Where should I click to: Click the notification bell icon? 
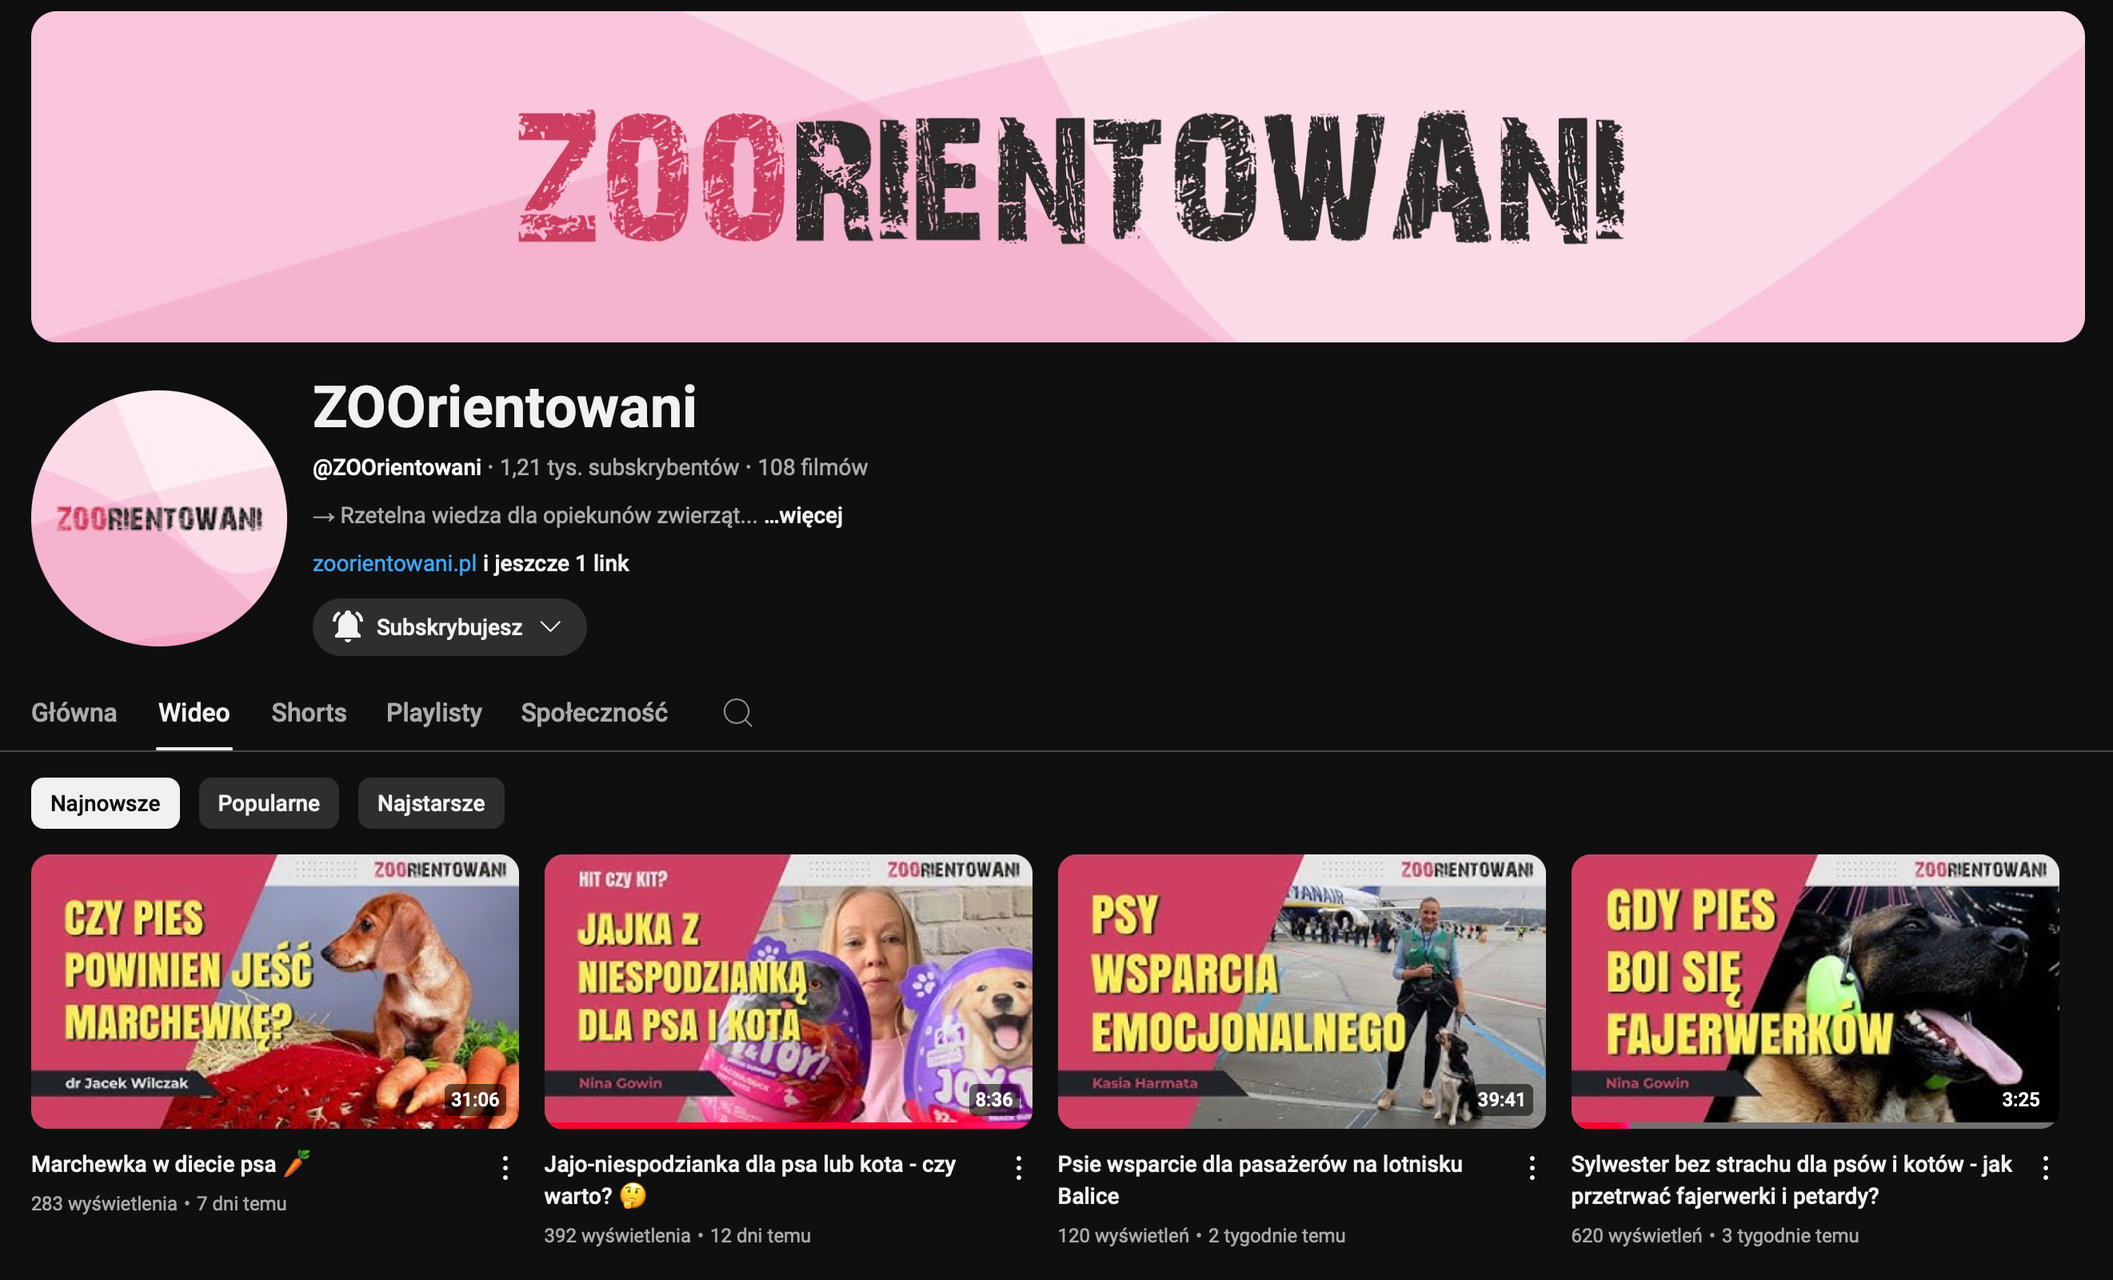(x=347, y=627)
